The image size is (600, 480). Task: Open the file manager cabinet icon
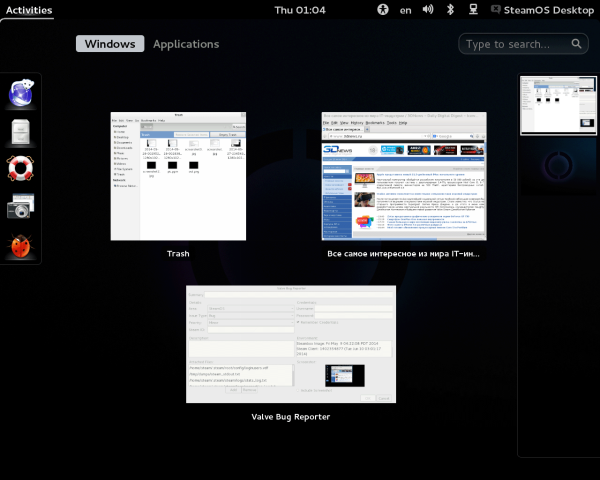pos(21,132)
